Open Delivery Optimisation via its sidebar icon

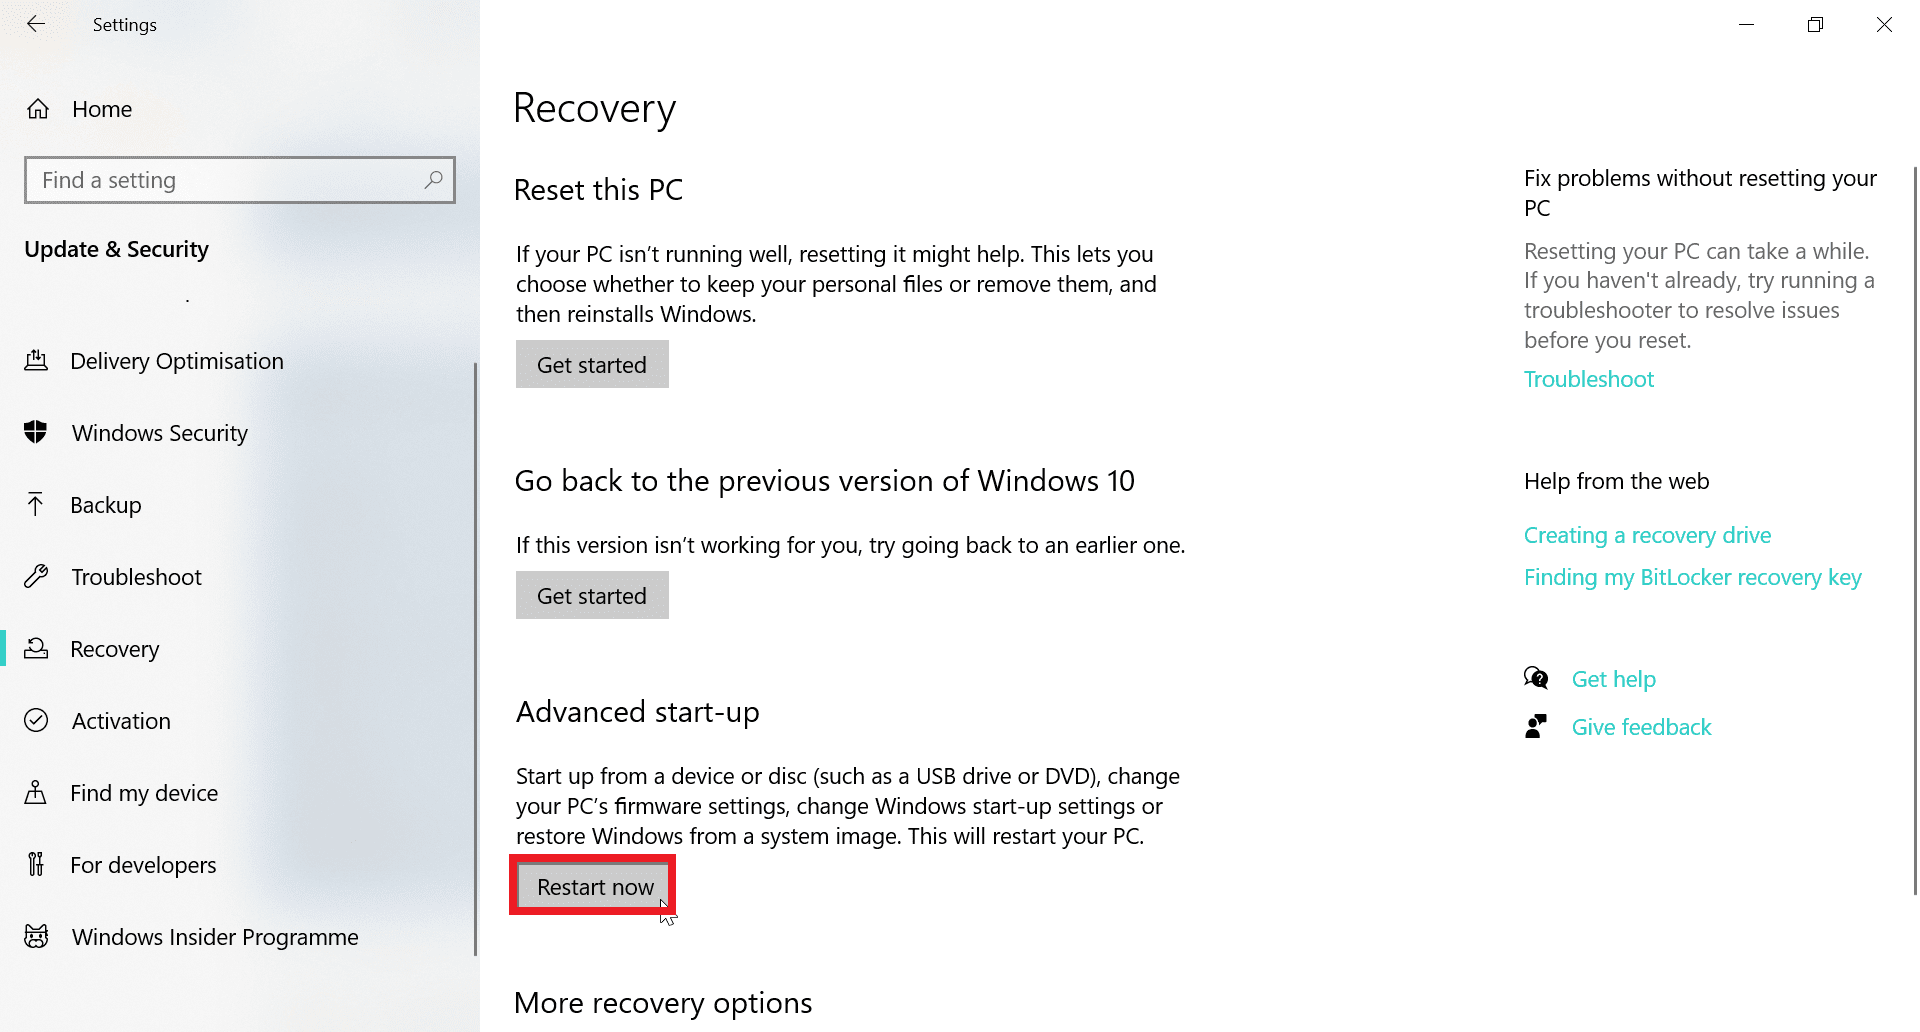36,360
